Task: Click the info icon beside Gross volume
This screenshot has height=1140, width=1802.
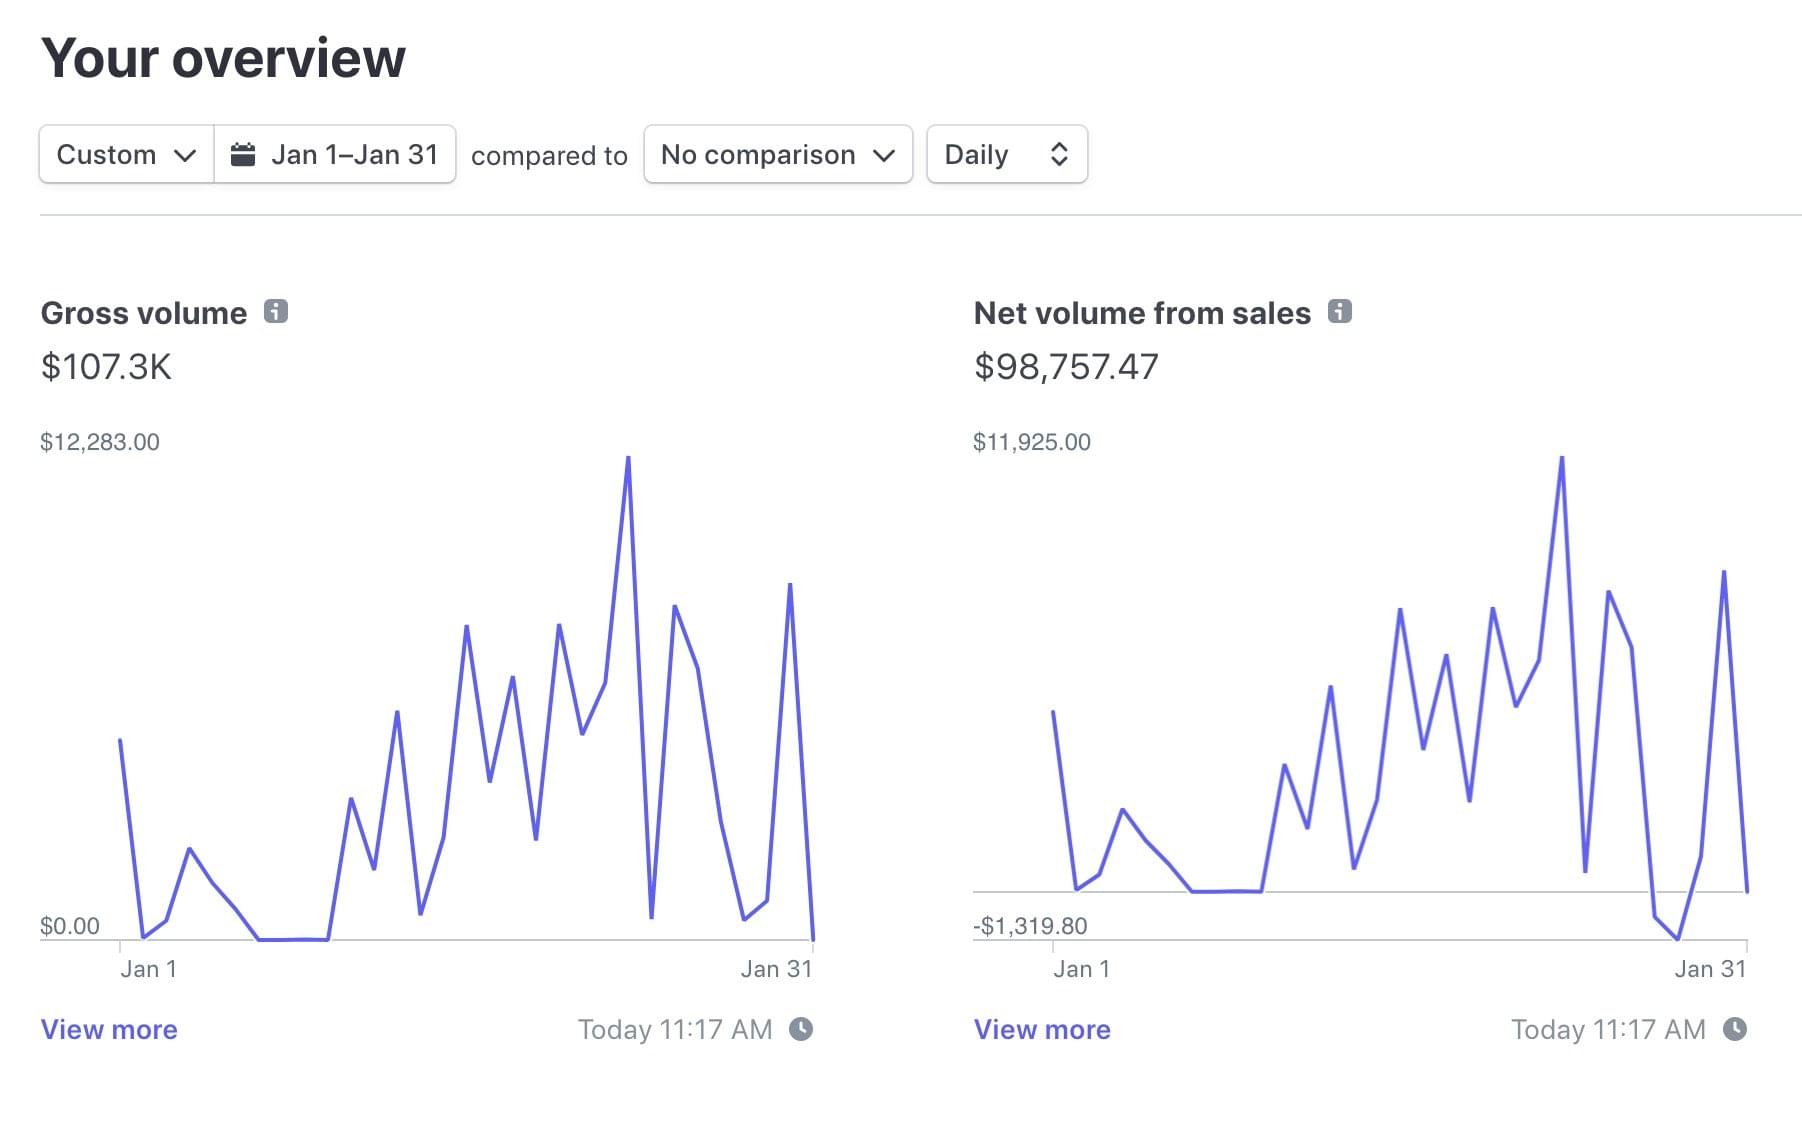Action: [x=276, y=312]
